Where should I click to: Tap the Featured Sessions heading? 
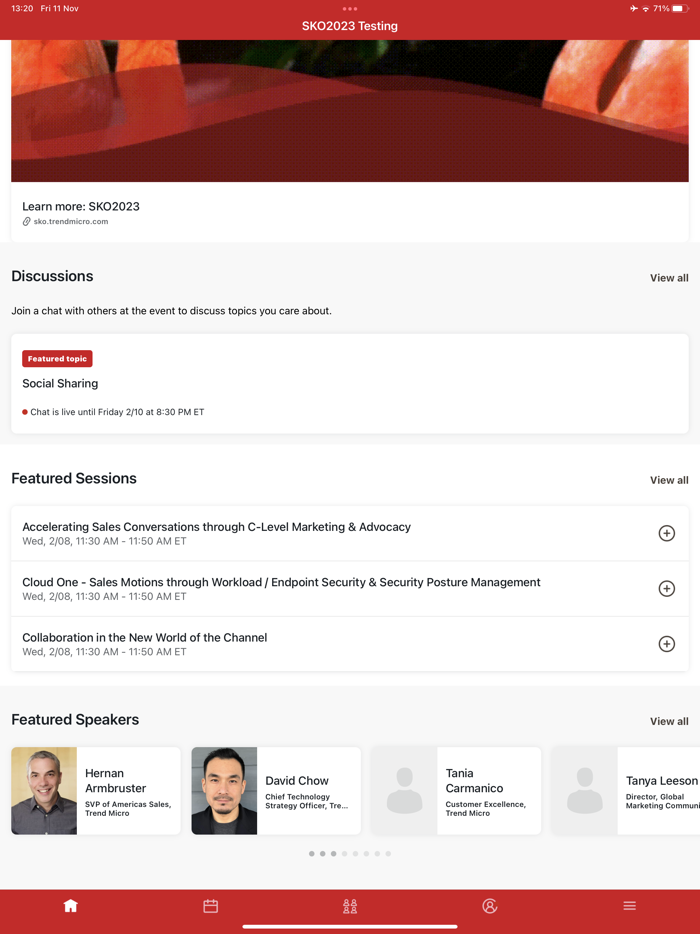coord(74,478)
